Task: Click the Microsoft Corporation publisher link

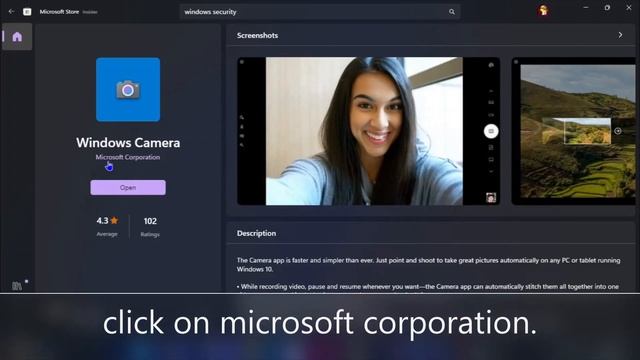Action: pyautogui.click(x=128, y=157)
